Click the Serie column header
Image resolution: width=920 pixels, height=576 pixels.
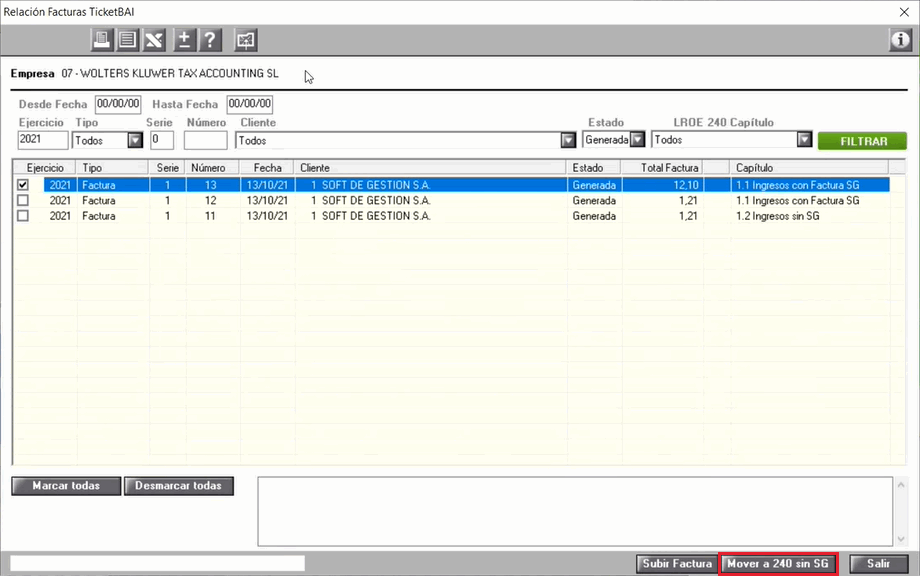(x=167, y=168)
